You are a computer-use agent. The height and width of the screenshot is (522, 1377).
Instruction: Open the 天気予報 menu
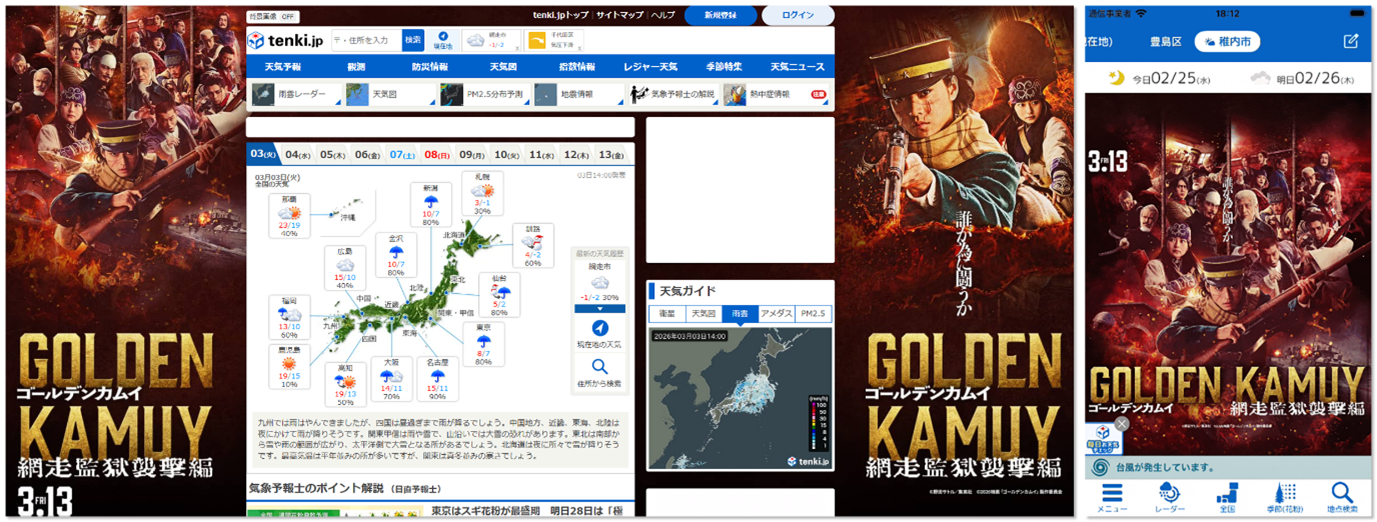click(x=282, y=67)
